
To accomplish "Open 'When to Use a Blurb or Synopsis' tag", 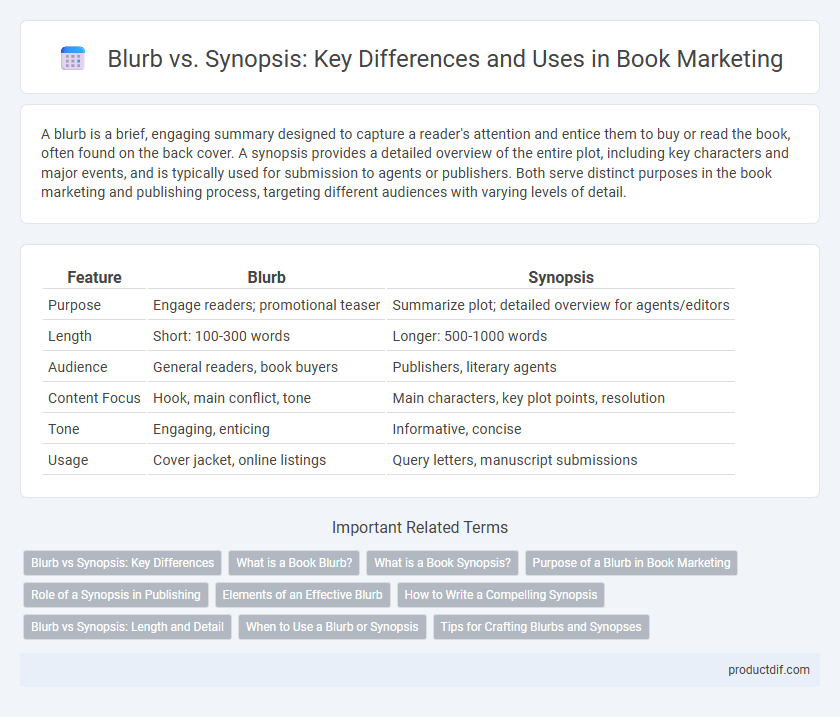I will (x=332, y=627).
